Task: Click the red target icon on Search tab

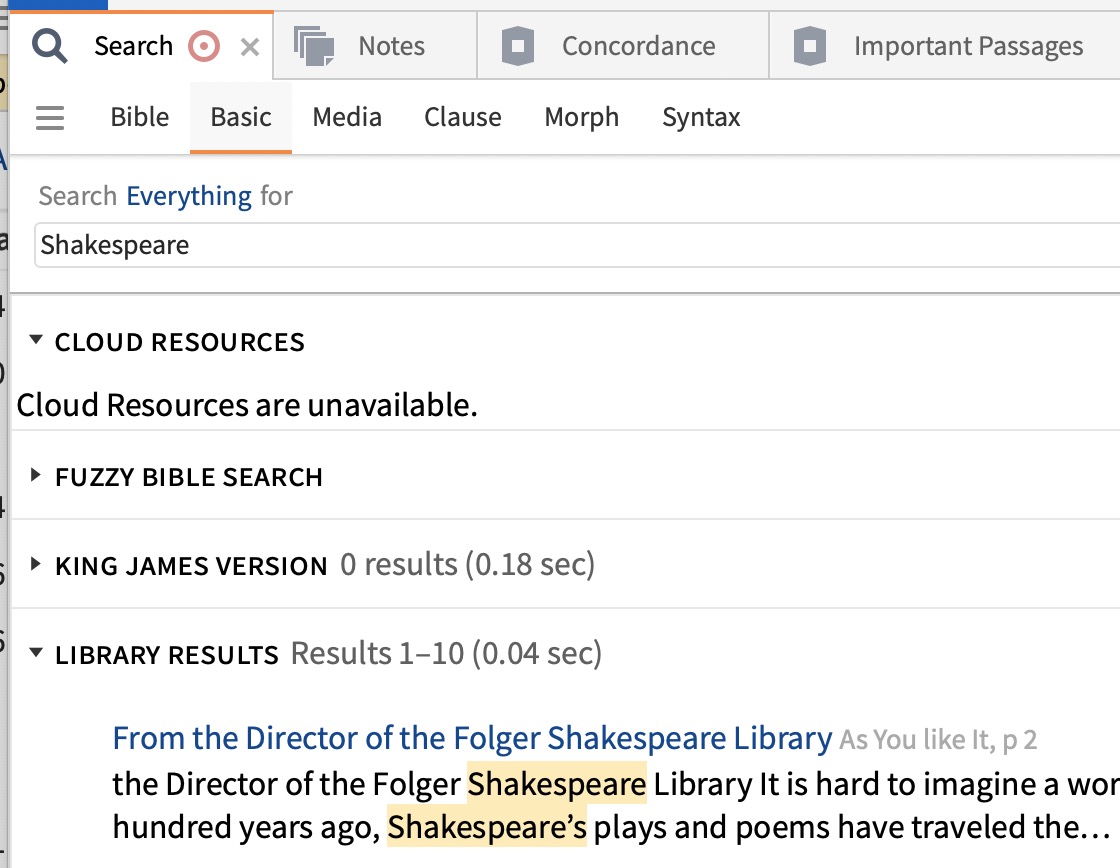Action: pos(204,47)
